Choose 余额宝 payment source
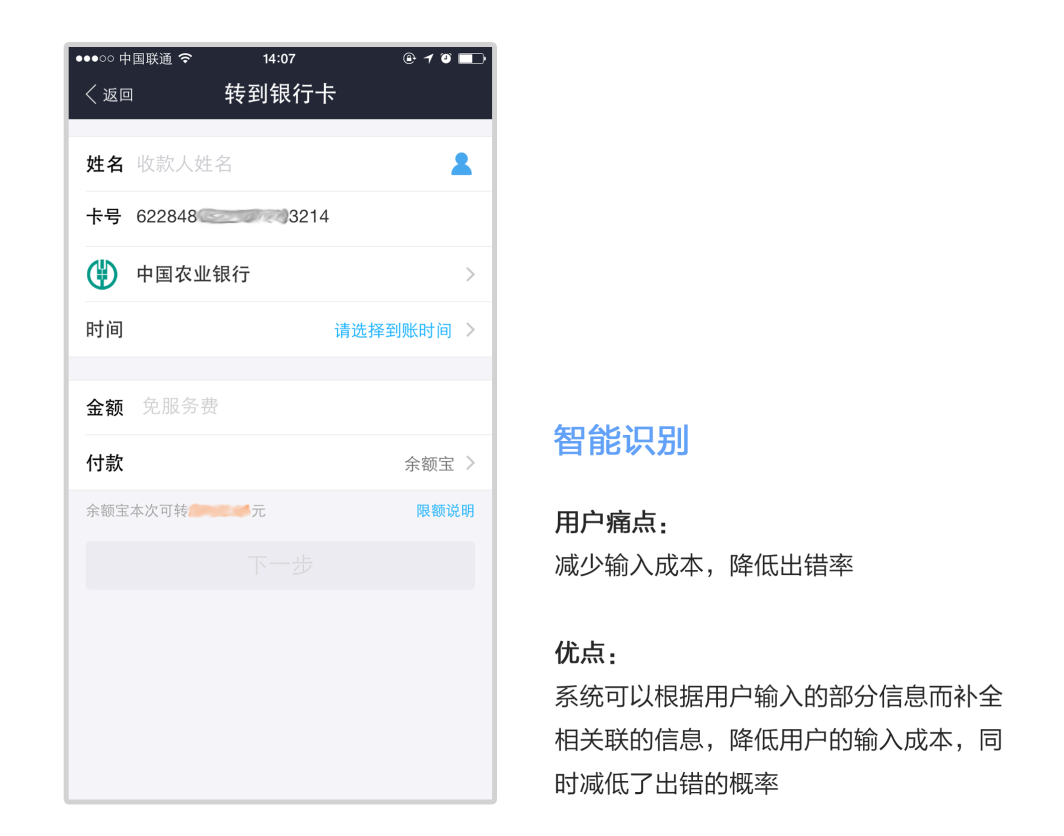Screen dimensions: 1064x836 pyautogui.click(x=430, y=464)
